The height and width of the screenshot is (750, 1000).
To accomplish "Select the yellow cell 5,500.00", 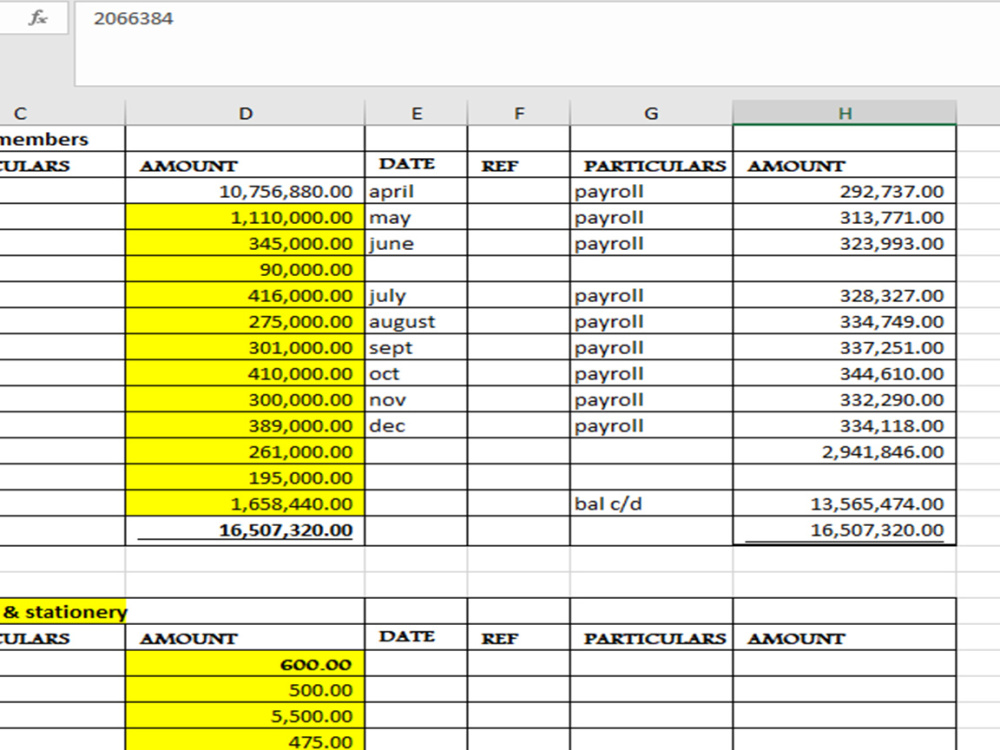I will [246, 716].
